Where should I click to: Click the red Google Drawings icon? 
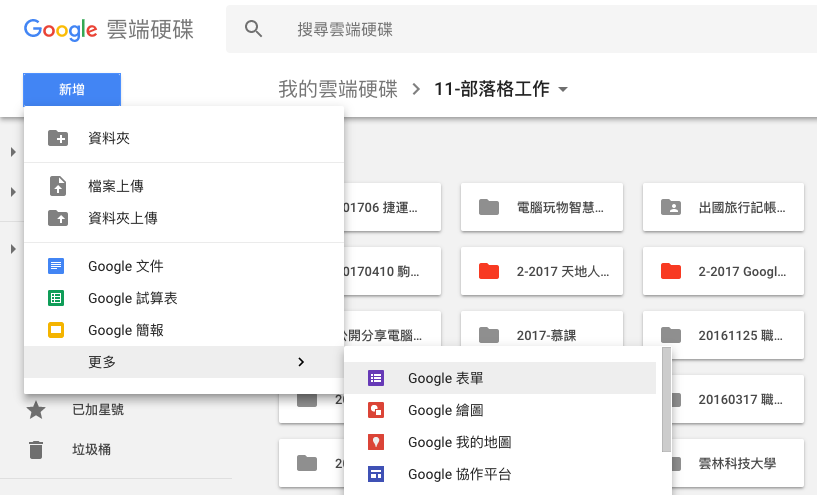click(x=376, y=410)
